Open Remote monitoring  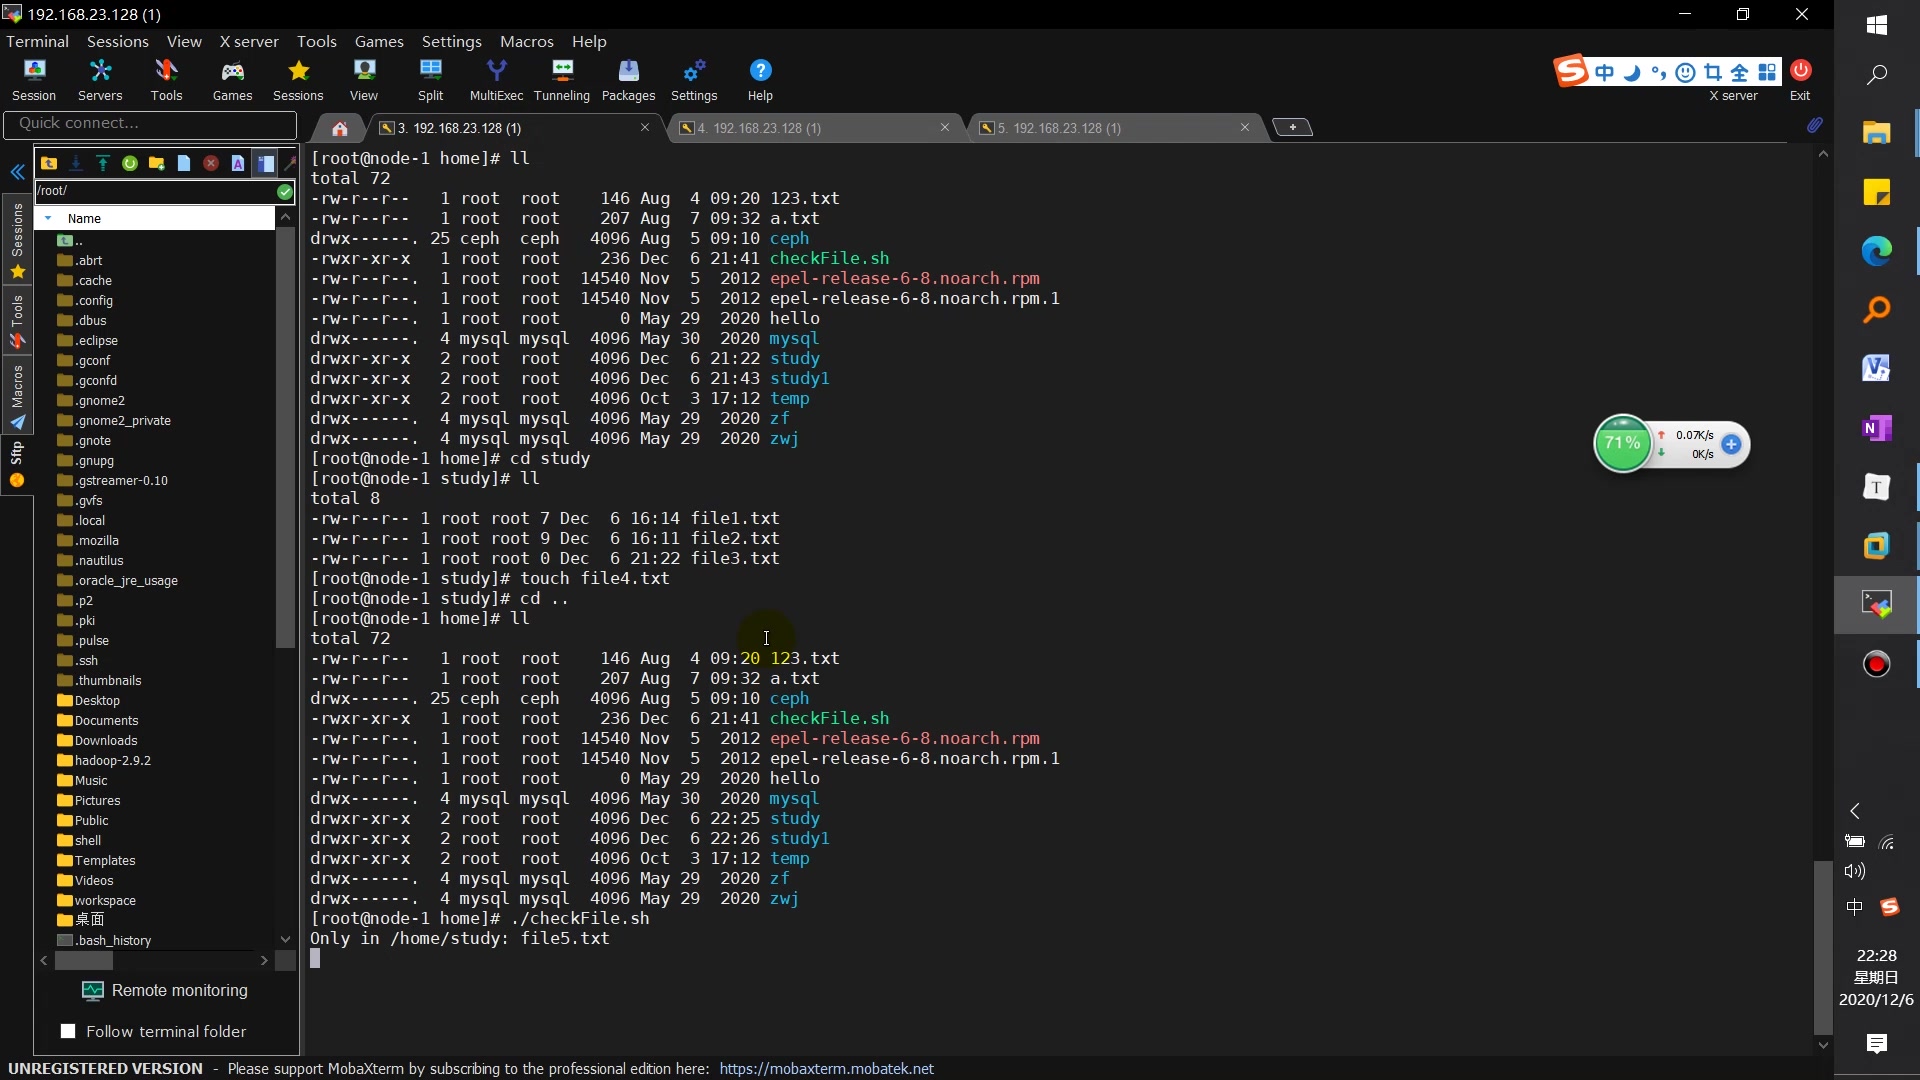tap(166, 990)
